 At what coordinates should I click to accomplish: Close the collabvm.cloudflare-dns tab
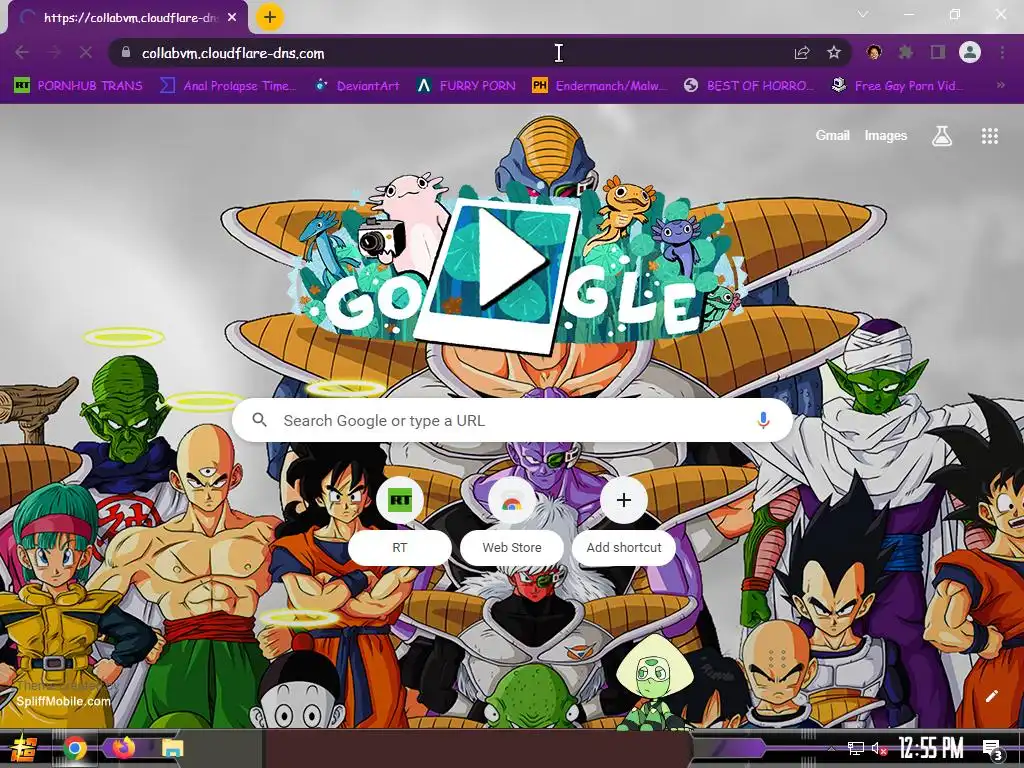coord(232,18)
